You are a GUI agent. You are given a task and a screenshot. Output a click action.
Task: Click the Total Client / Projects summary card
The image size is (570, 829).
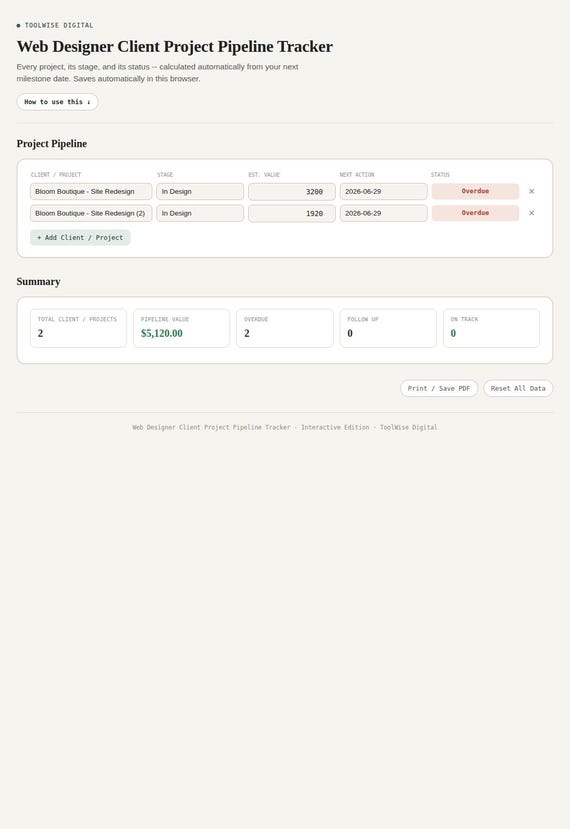[78, 328]
